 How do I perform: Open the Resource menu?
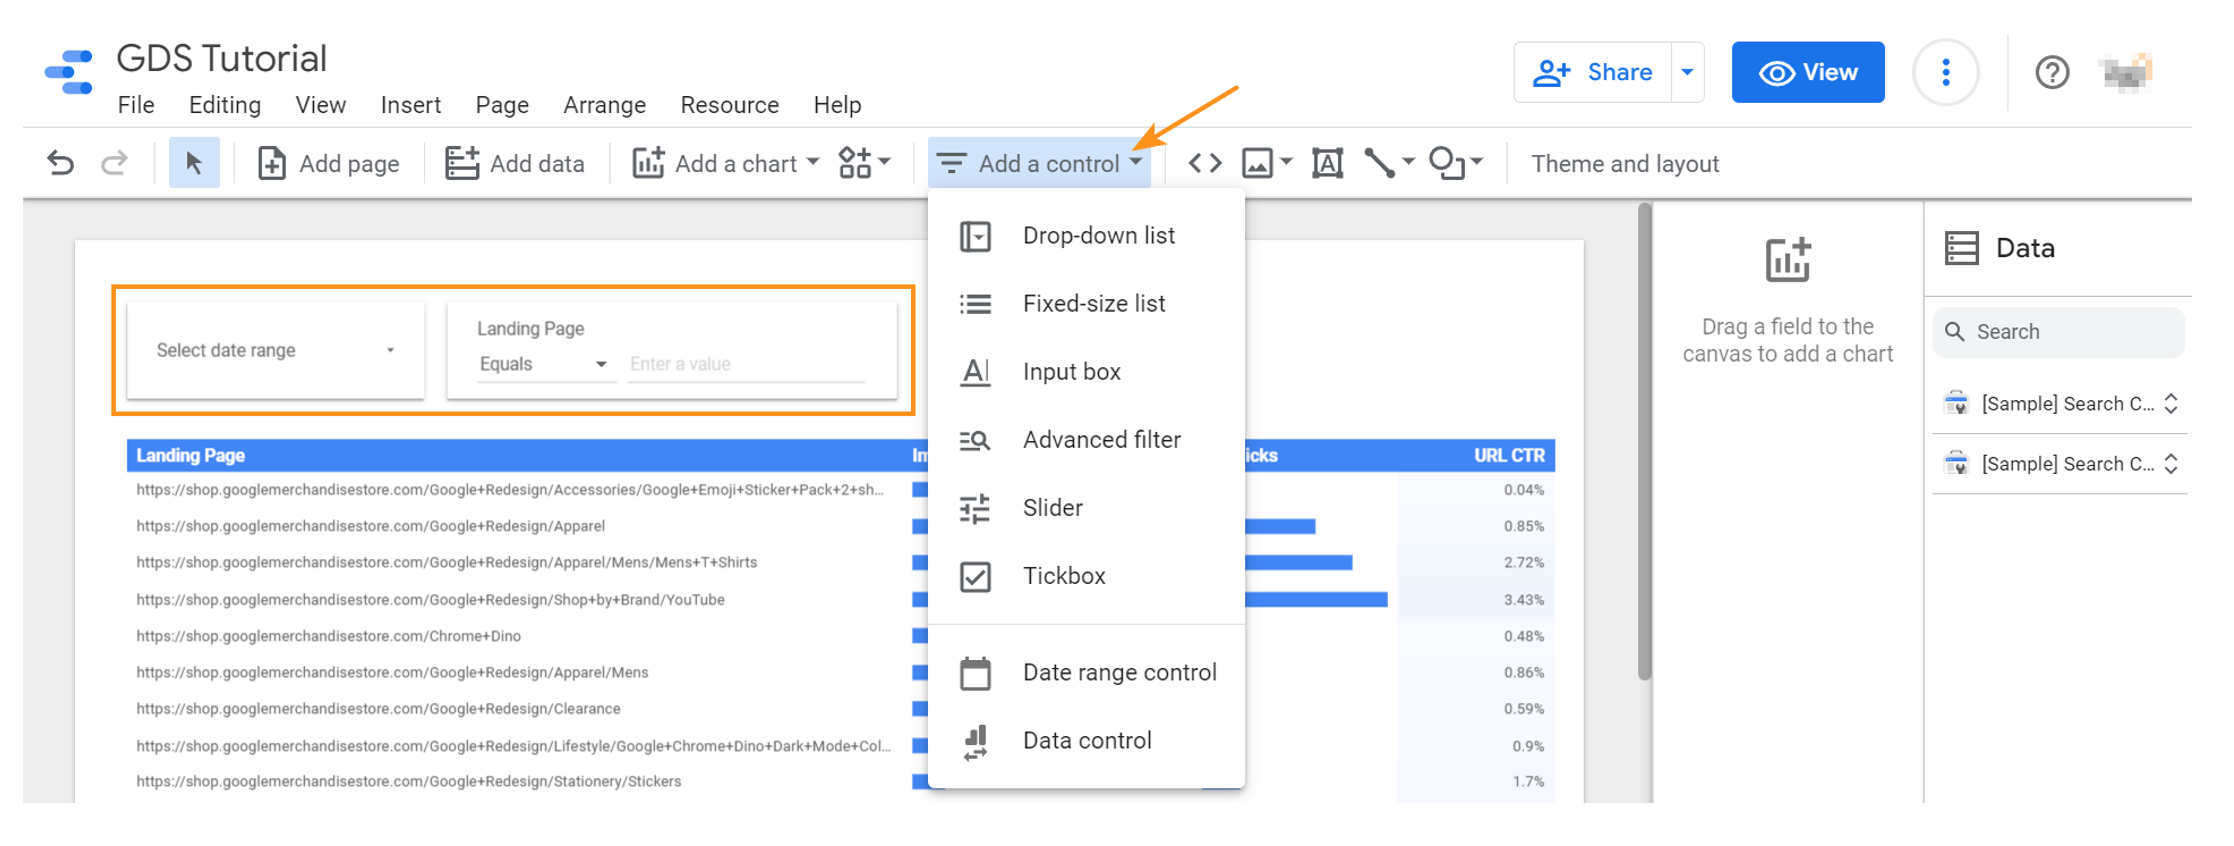pyautogui.click(x=730, y=105)
